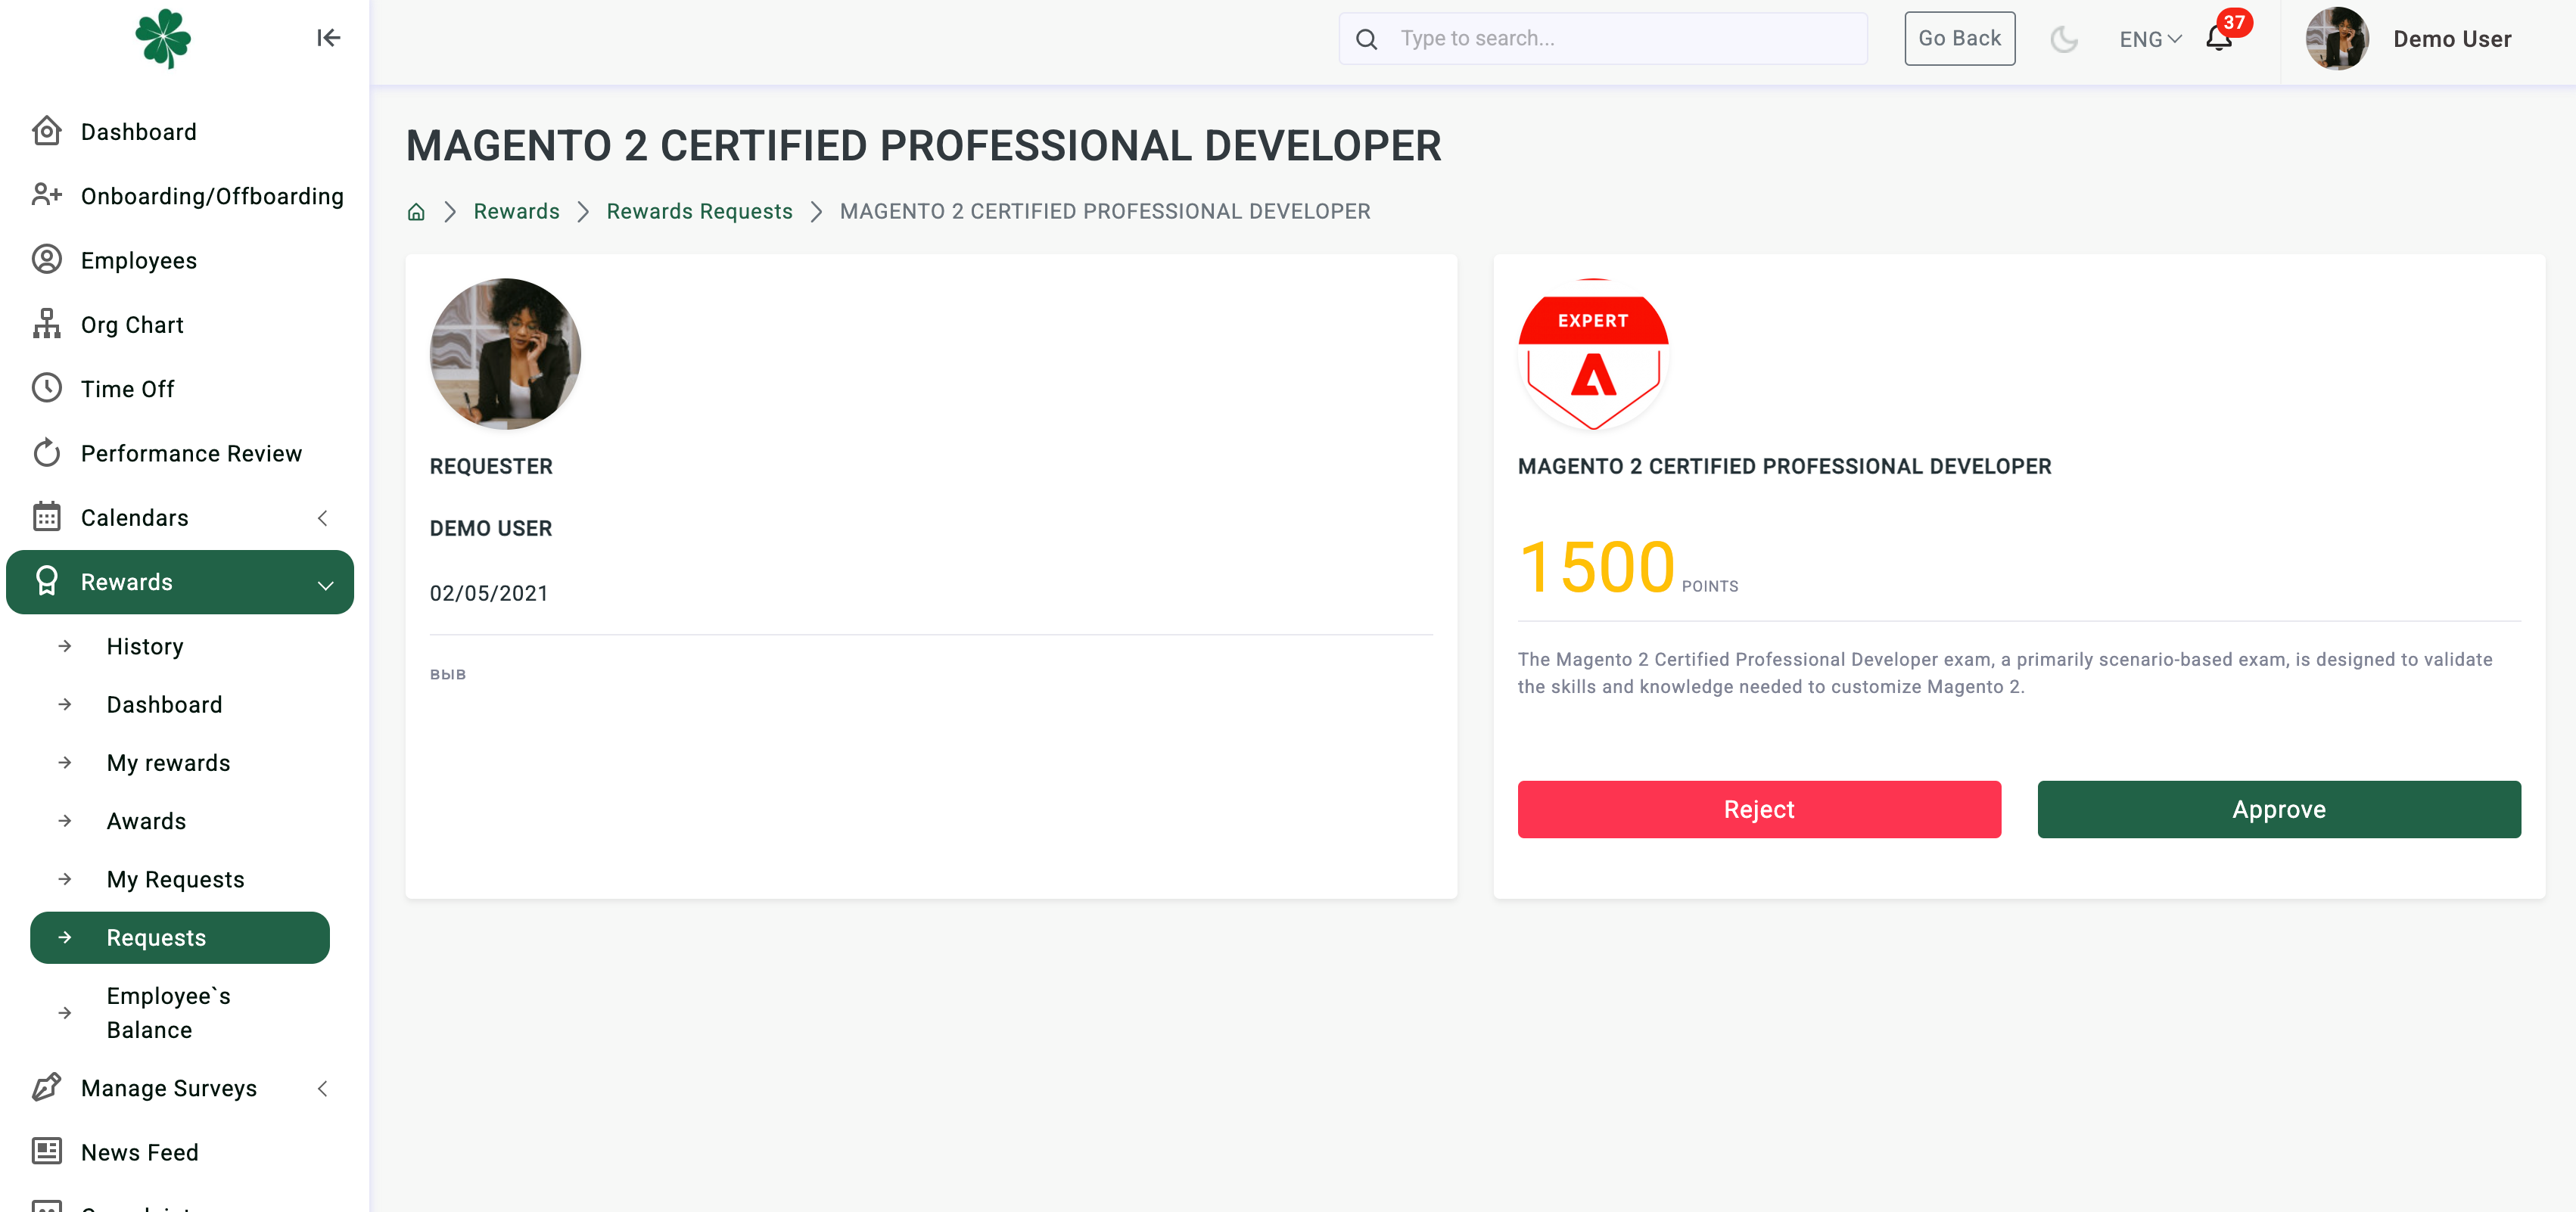The width and height of the screenshot is (2576, 1212).
Task: Select the active Requests sub-item
Action: (x=180, y=938)
